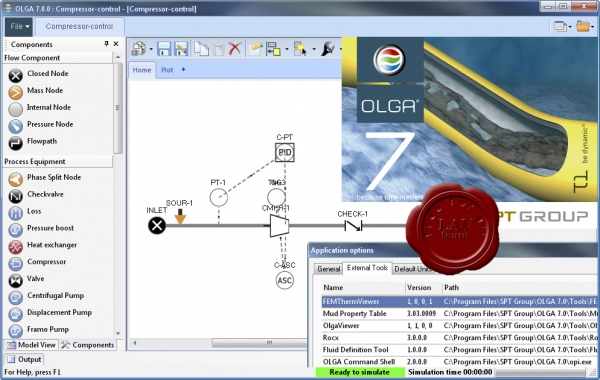Image resolution: width=600 pixels, height=380 pixels.
Task: Select the Closed Node component icon
Action: click(16, 75)
